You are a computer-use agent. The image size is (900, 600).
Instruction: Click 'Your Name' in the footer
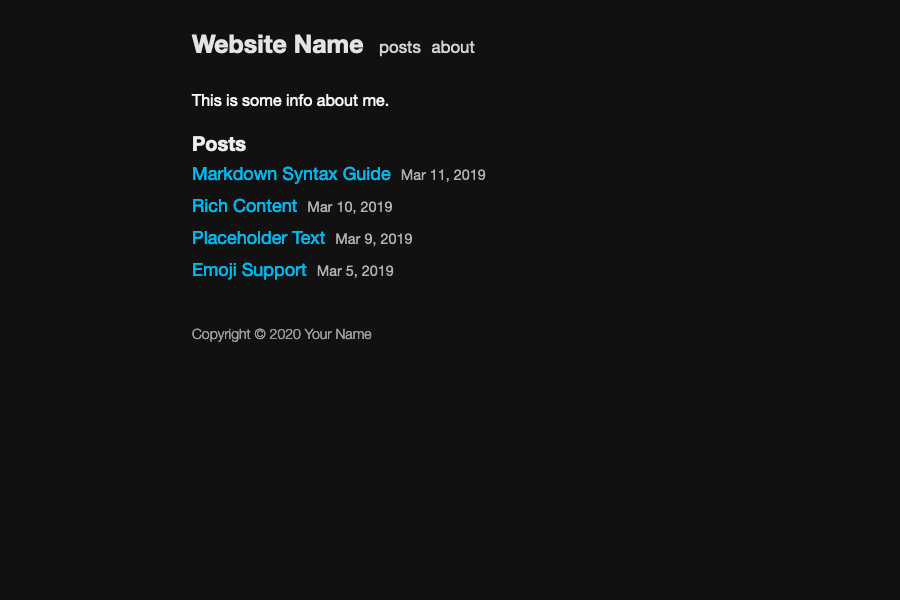click(x=338, y=335)
